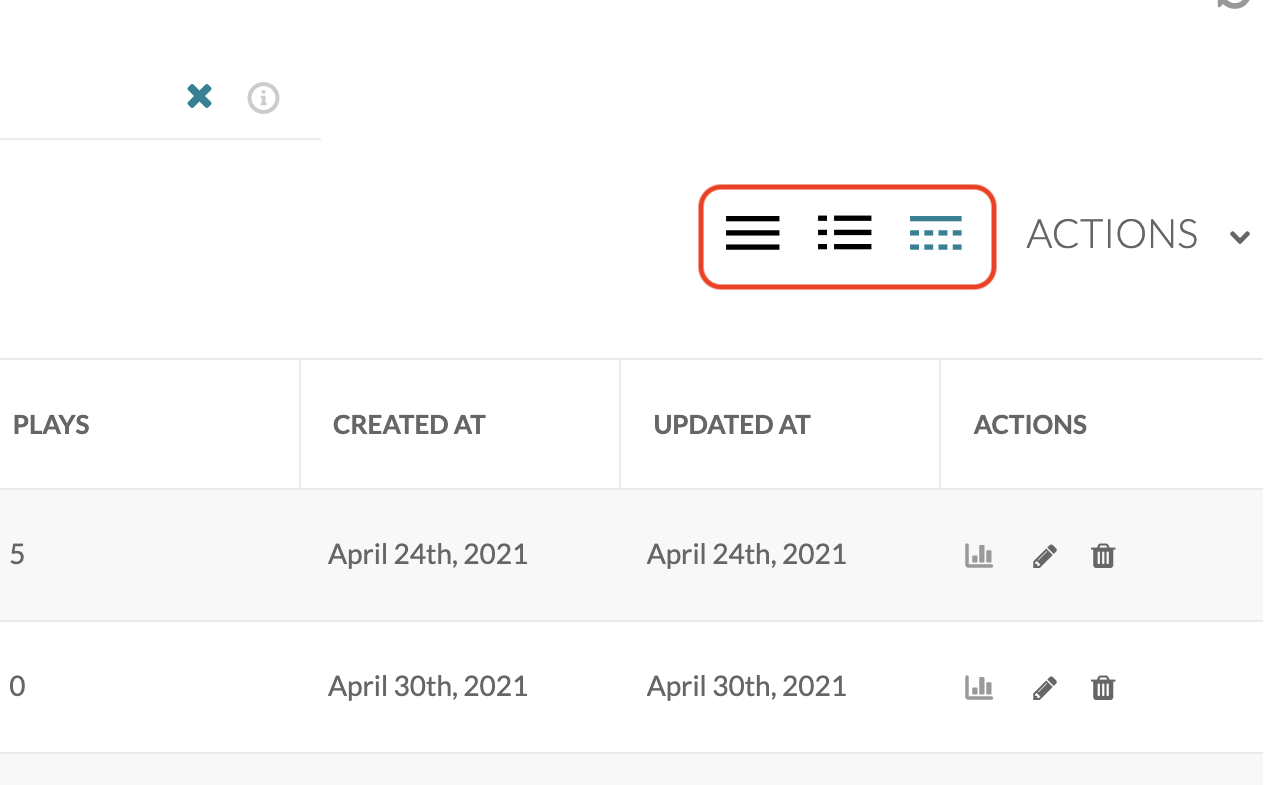Viewport: 1265px width, 785px height.
Task: View analytics for the April 30th row
Action: pos(978,688)
